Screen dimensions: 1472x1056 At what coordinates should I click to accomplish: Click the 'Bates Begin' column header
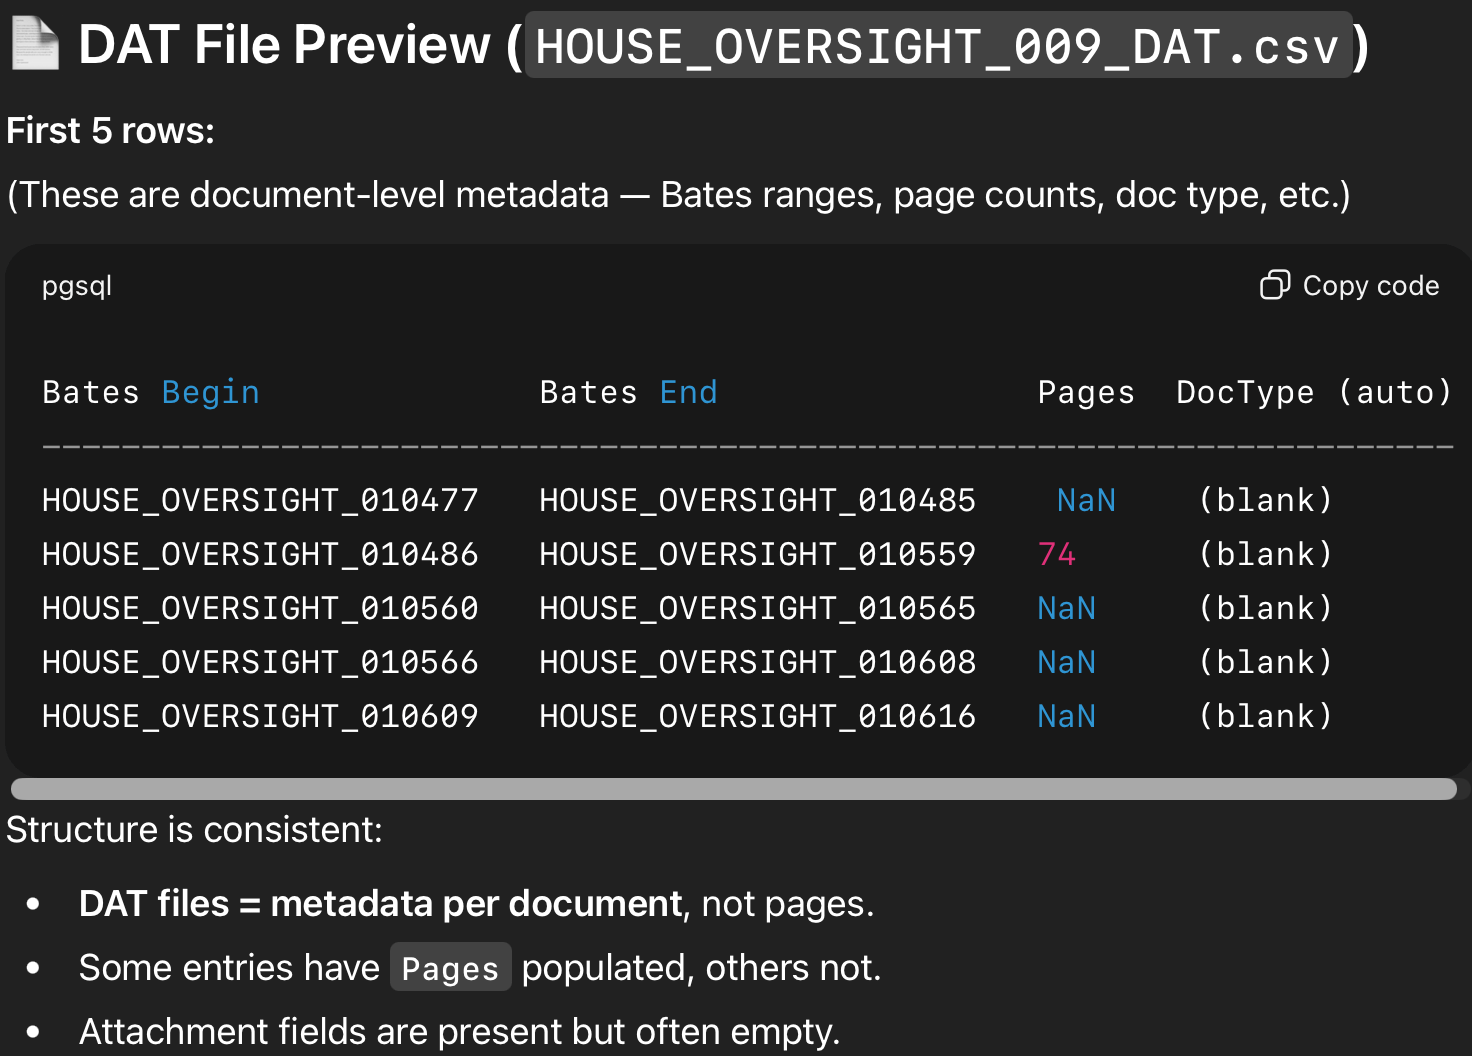[x=151, y=392]
